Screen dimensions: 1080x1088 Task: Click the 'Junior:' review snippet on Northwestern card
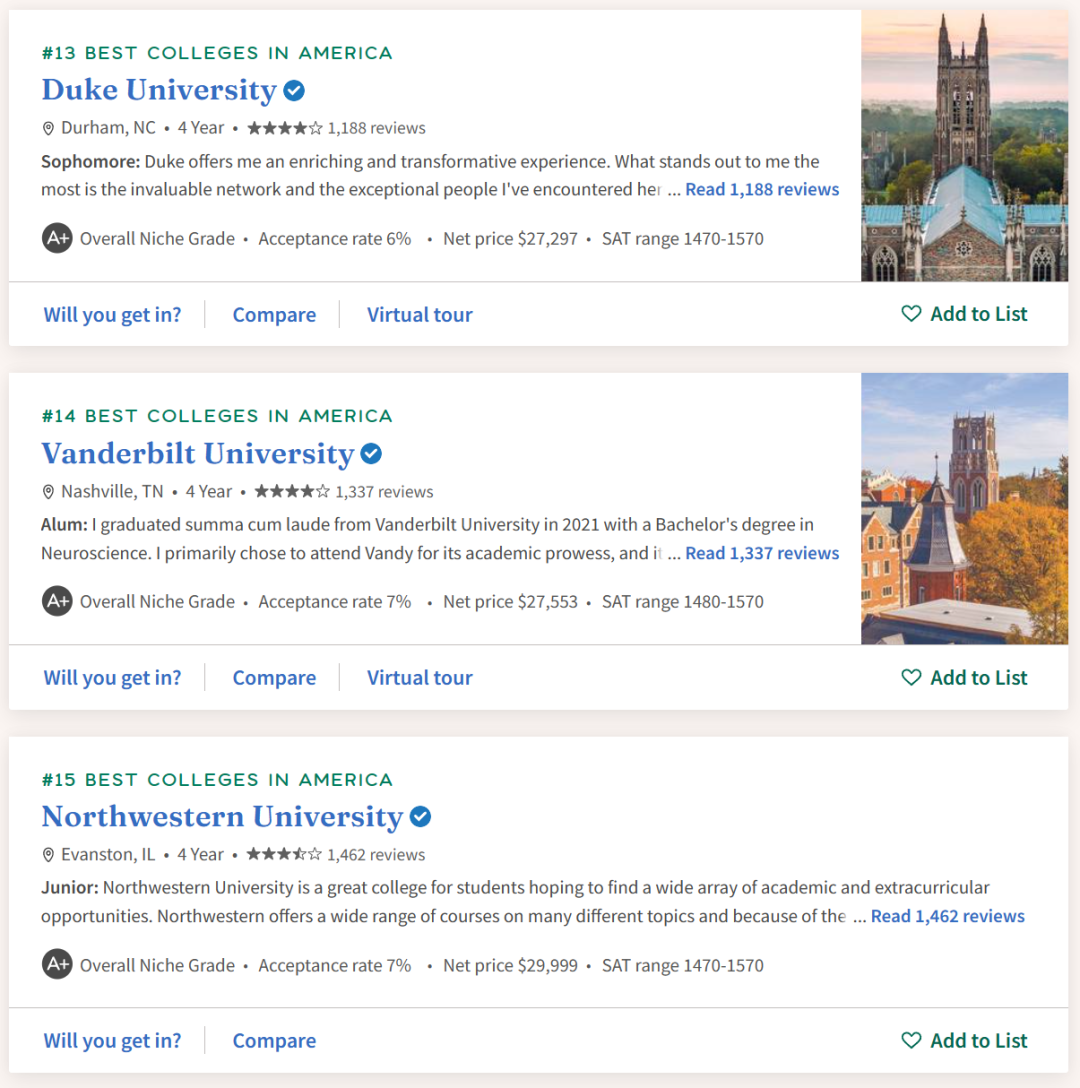[515, 902]
